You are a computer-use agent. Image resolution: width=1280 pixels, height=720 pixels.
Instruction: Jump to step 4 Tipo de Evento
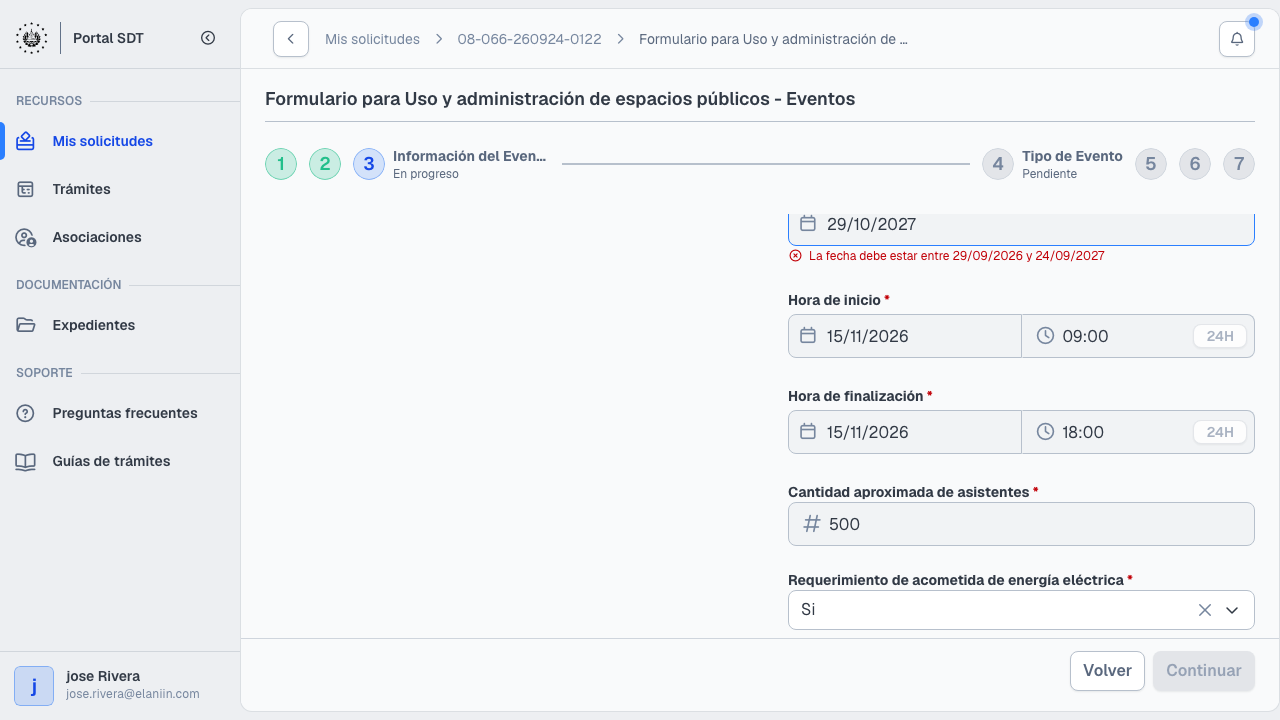pyautogui.click(x=998, y=164)
